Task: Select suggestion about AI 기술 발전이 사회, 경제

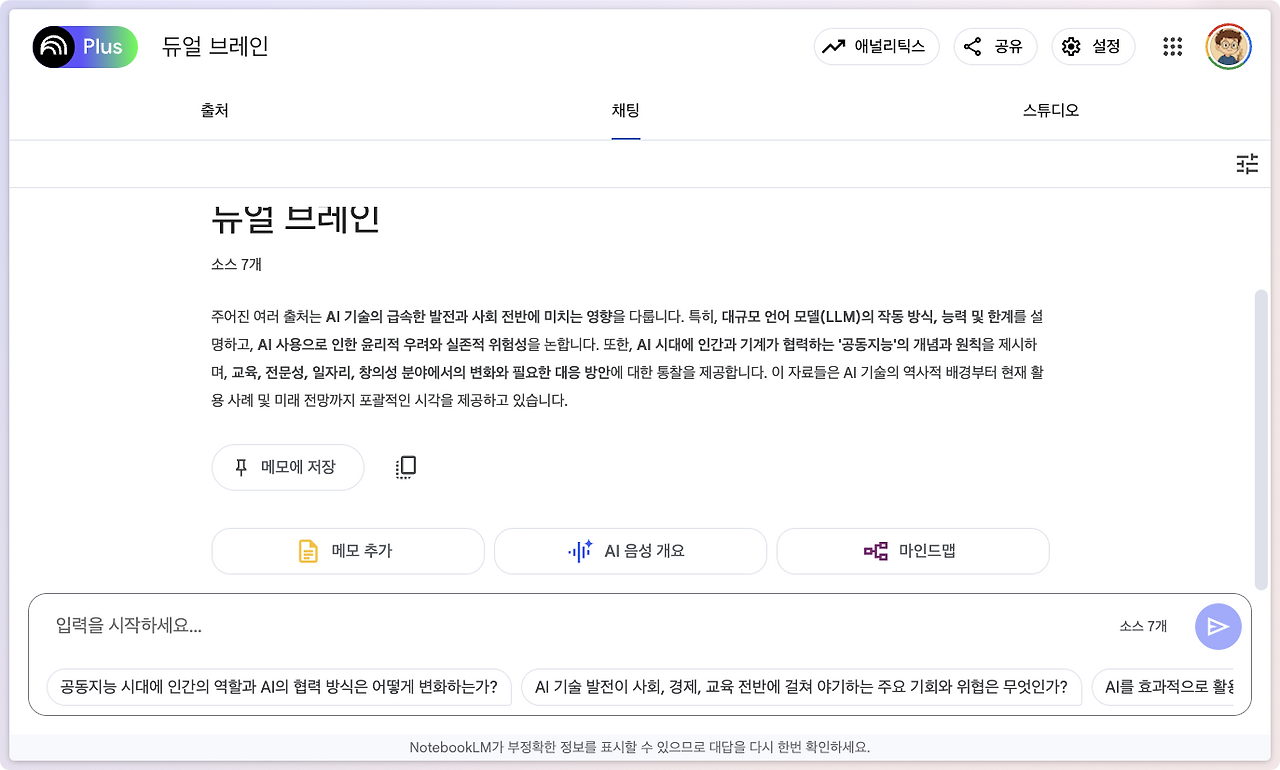Action: pyautogui.click(x=802, y=687)
